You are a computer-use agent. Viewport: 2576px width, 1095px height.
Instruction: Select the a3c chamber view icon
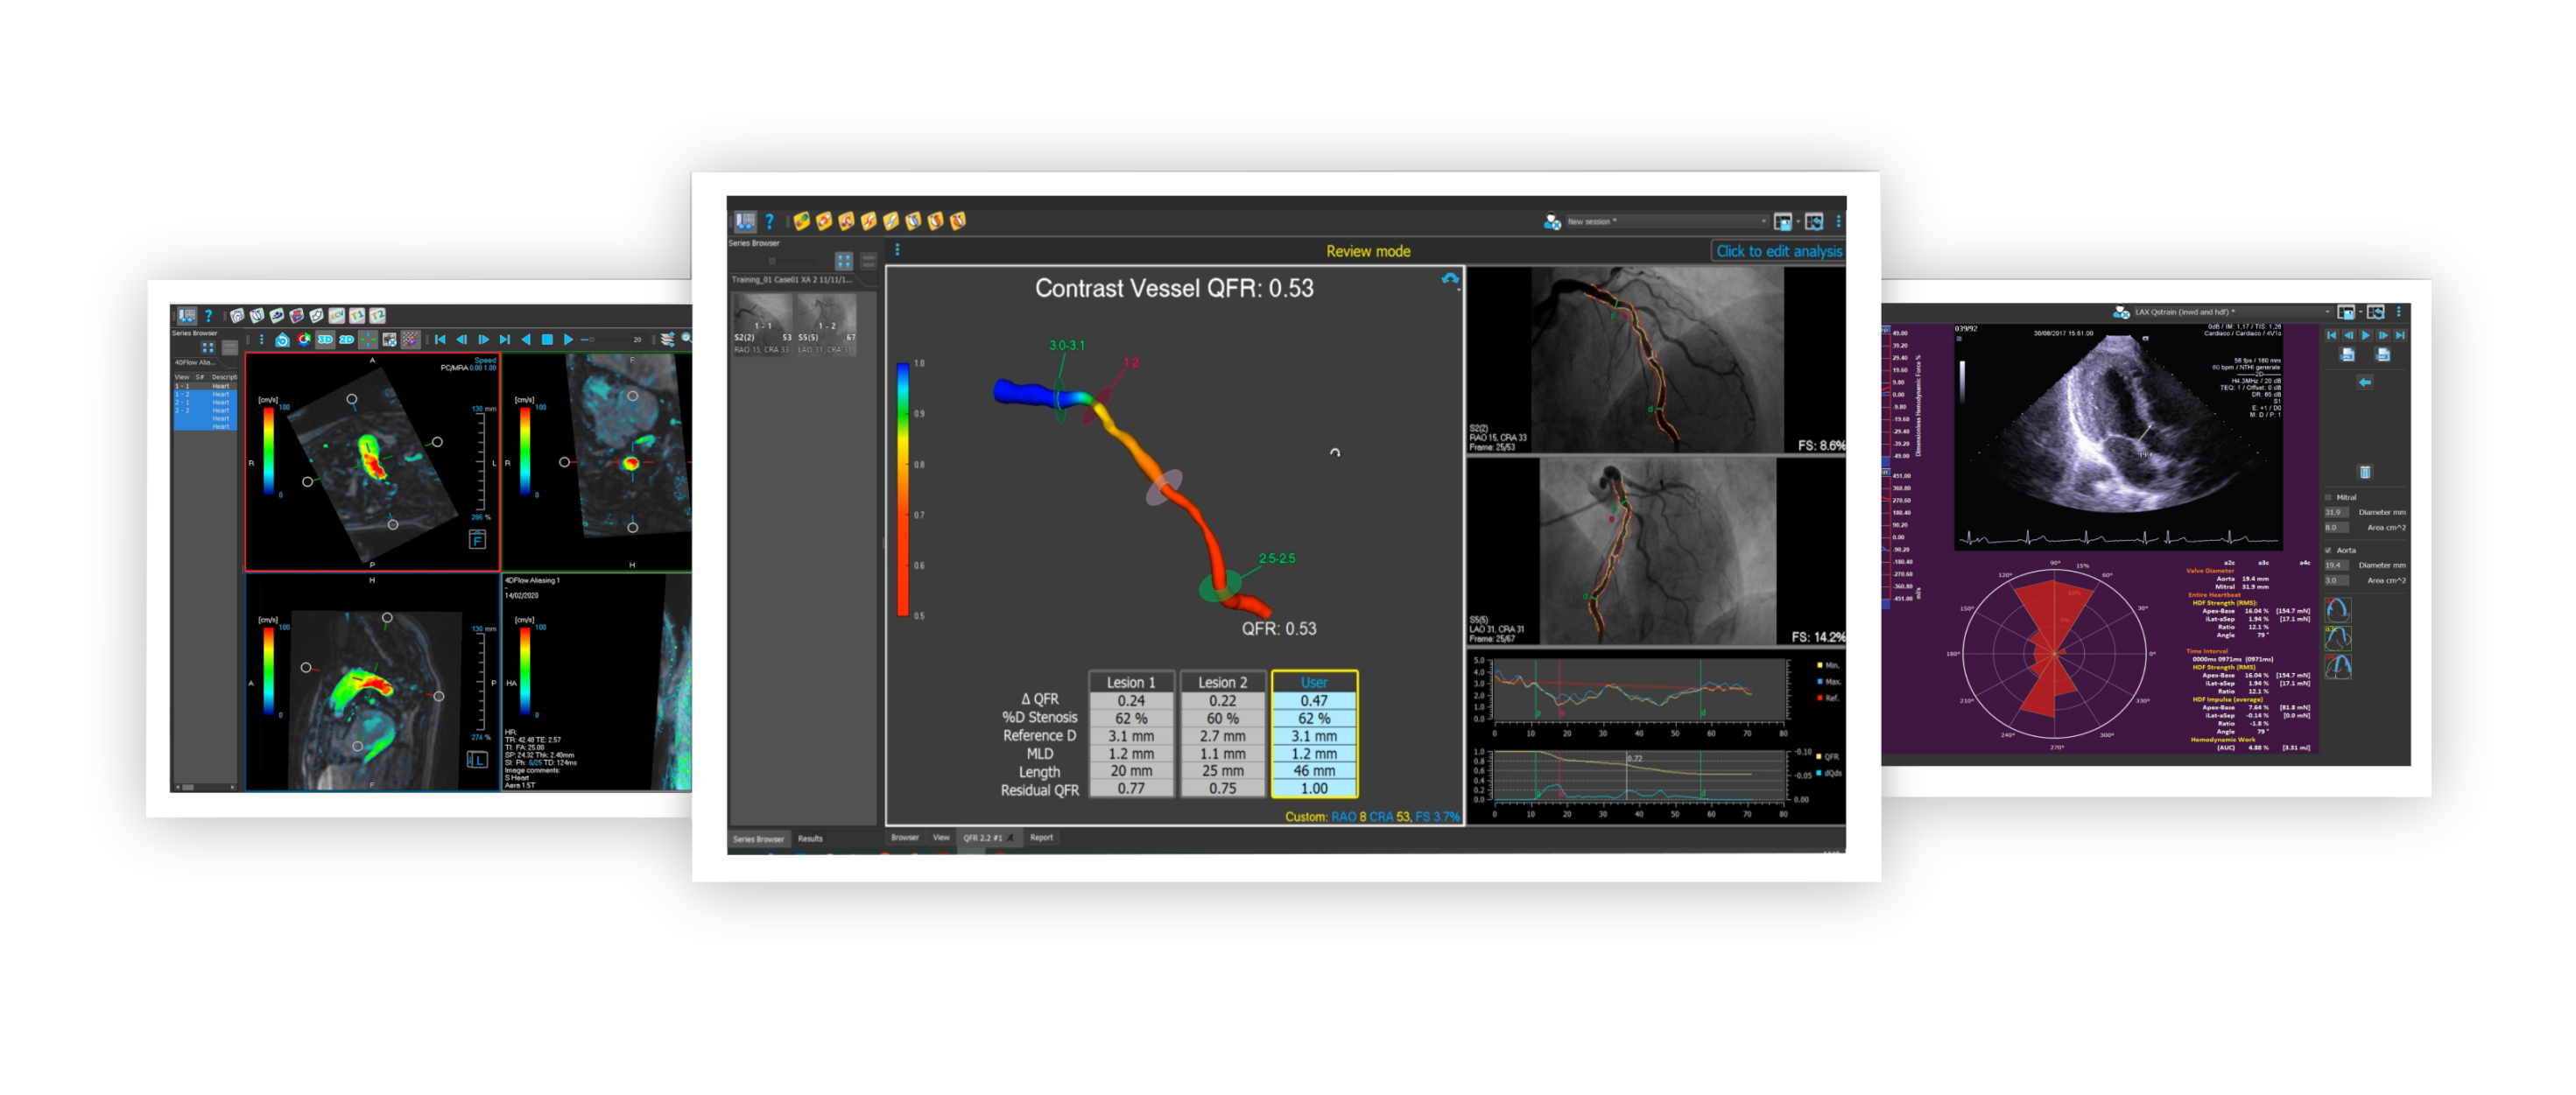[x=2337, y=638]
